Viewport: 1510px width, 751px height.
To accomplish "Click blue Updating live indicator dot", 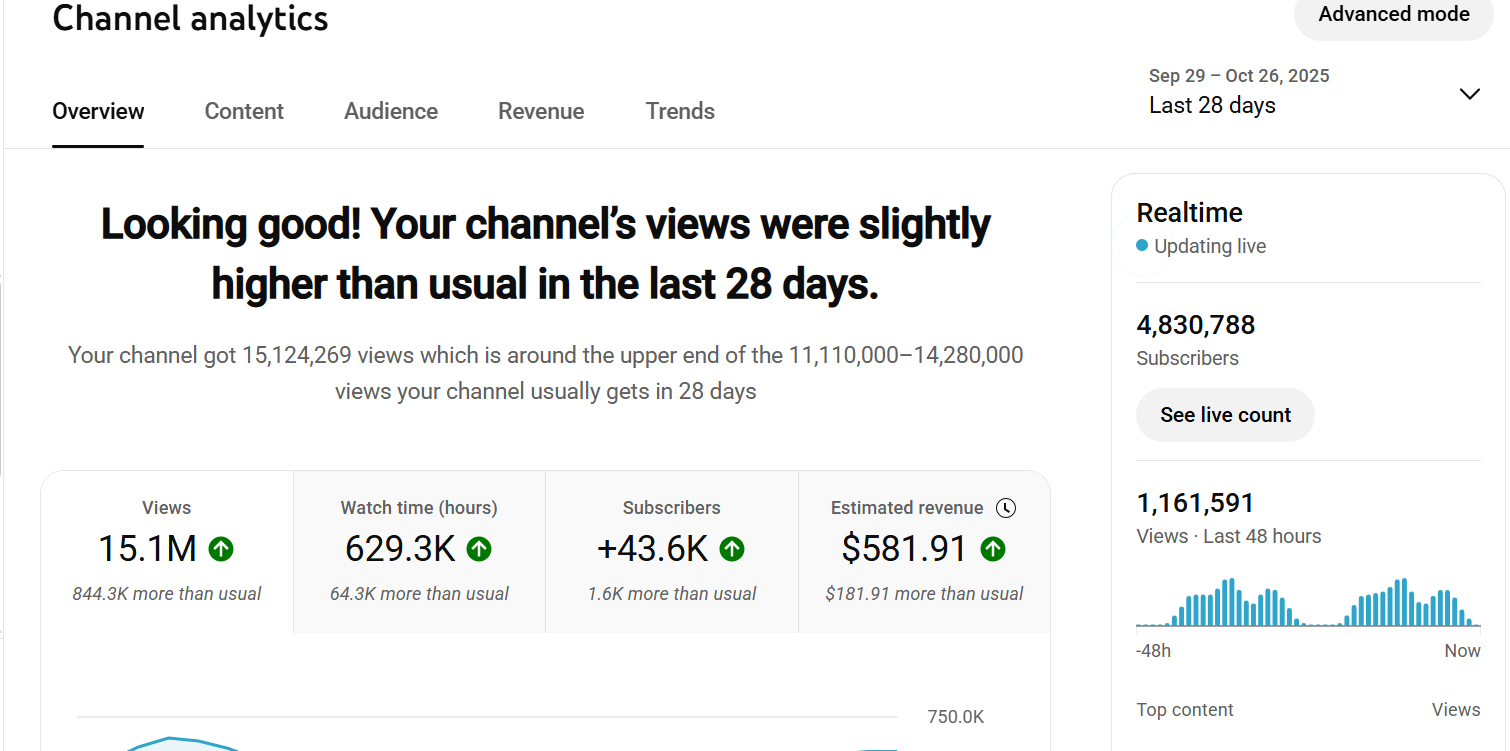I will [x=1142, y=246].
